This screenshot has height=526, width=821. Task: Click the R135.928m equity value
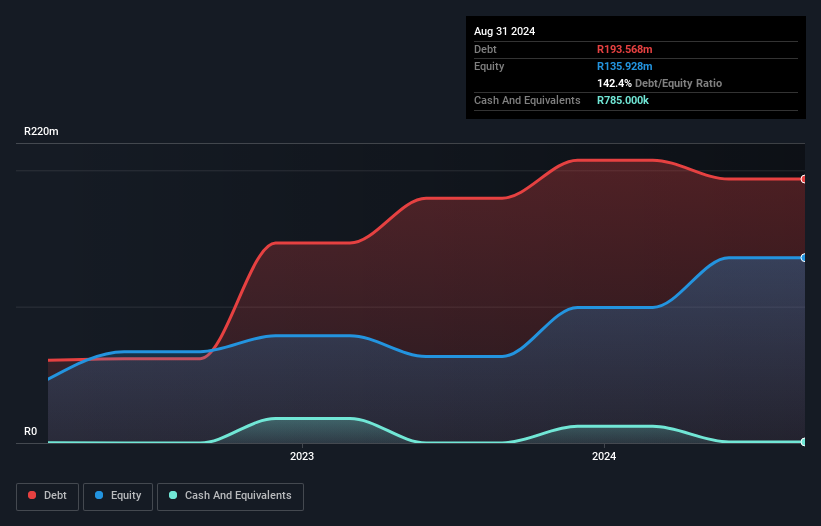pos(625,66)
